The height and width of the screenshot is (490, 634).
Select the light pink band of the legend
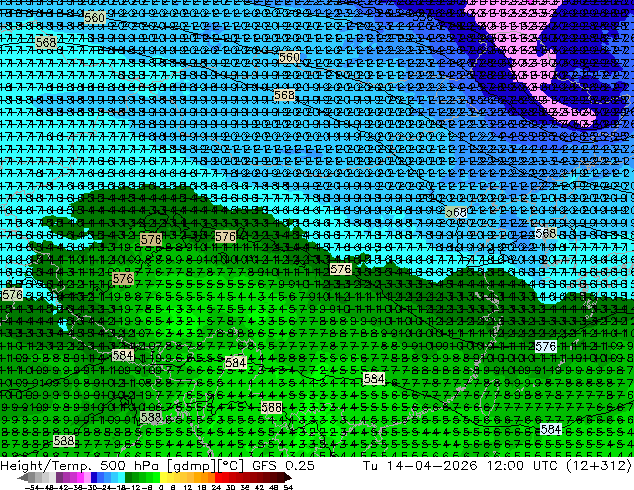pos(87,477)
